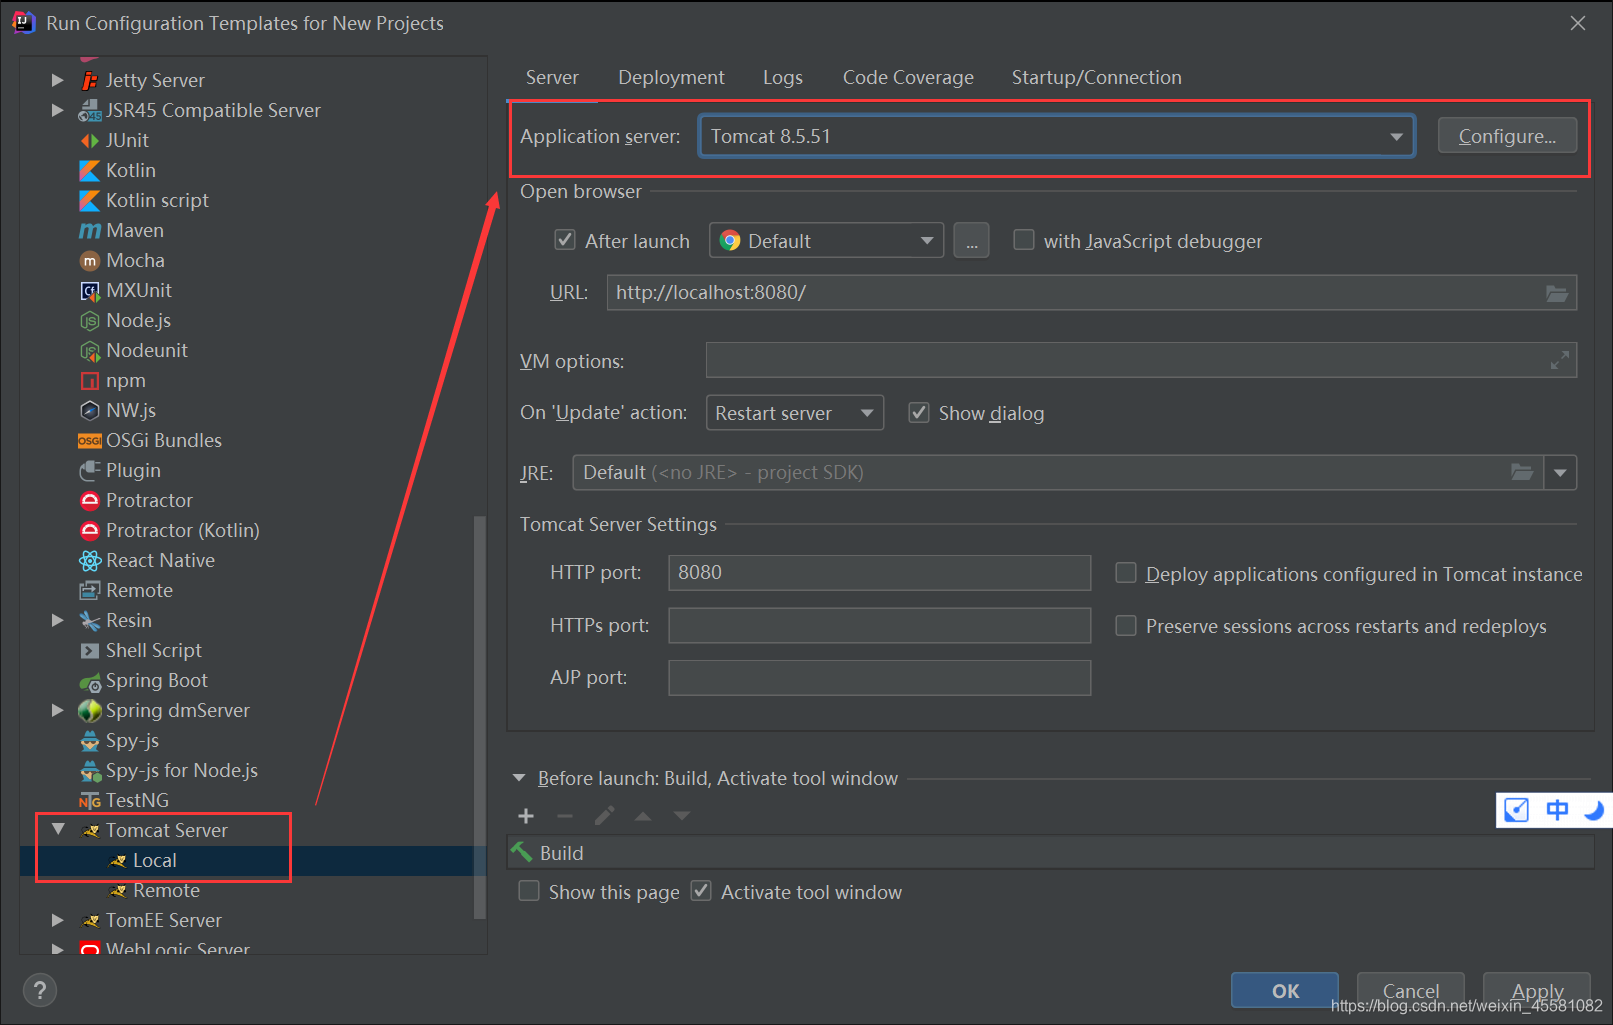Expand the VM options field

coord(1559,360)
